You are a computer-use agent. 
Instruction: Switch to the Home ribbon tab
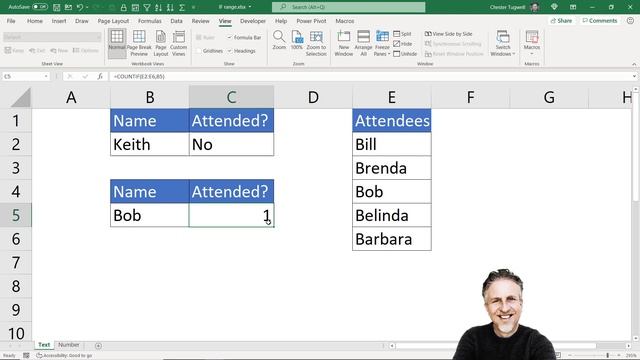coord(35,21)
